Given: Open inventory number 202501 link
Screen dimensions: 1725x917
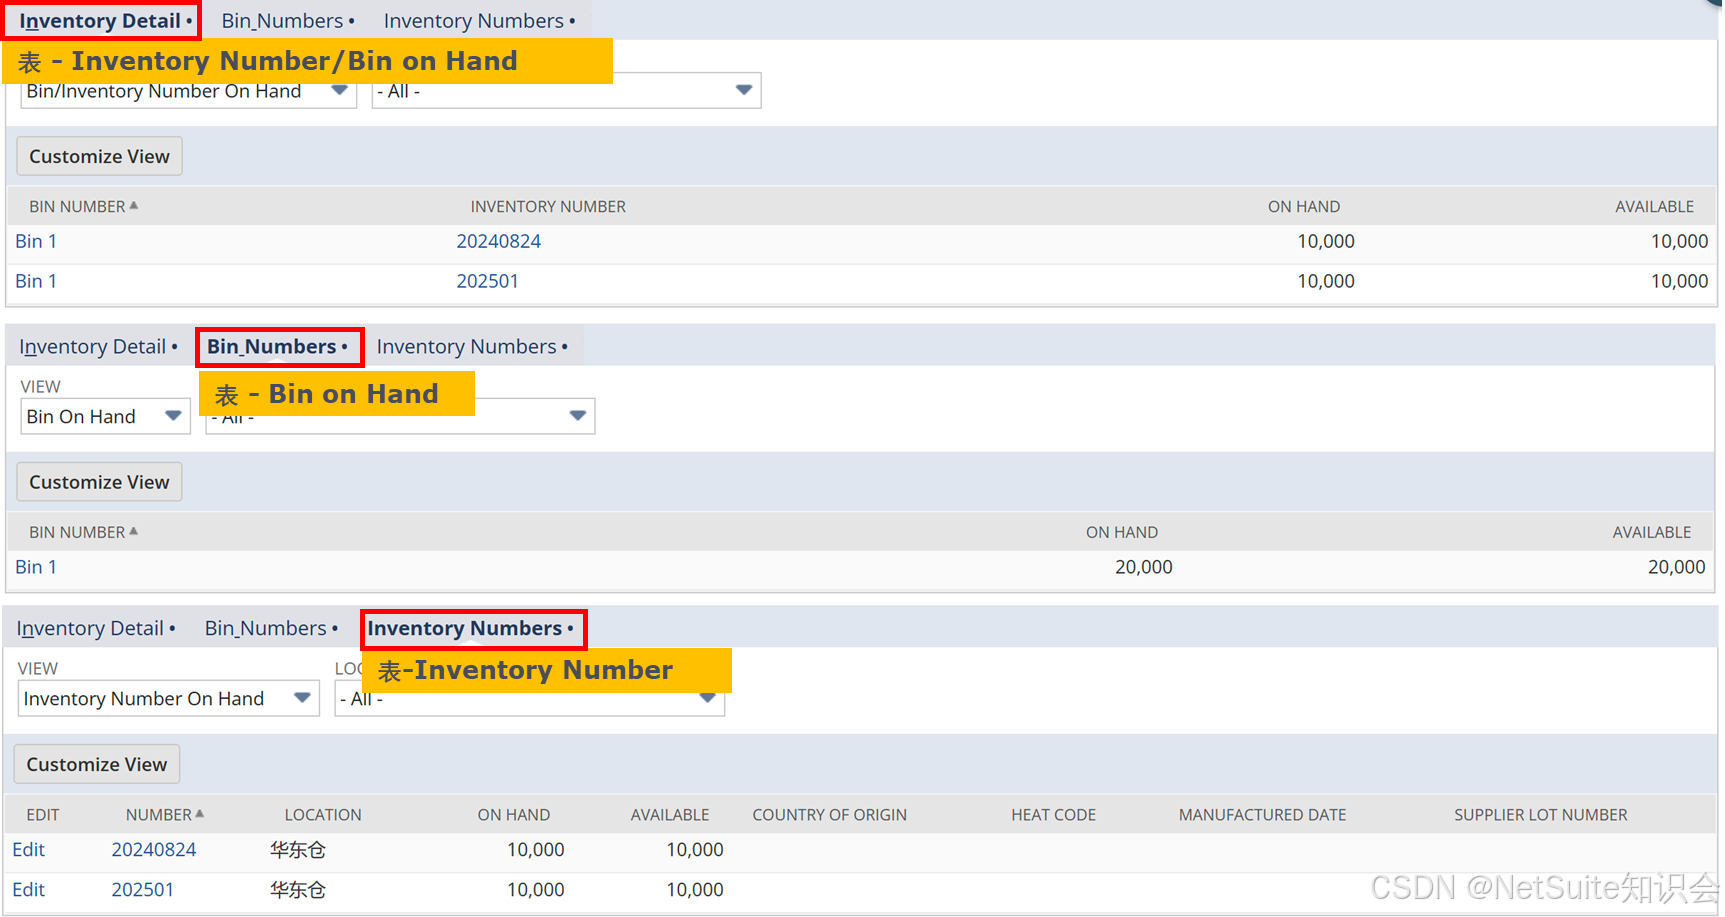Looking at the screenshot, I should click(488, 281).
